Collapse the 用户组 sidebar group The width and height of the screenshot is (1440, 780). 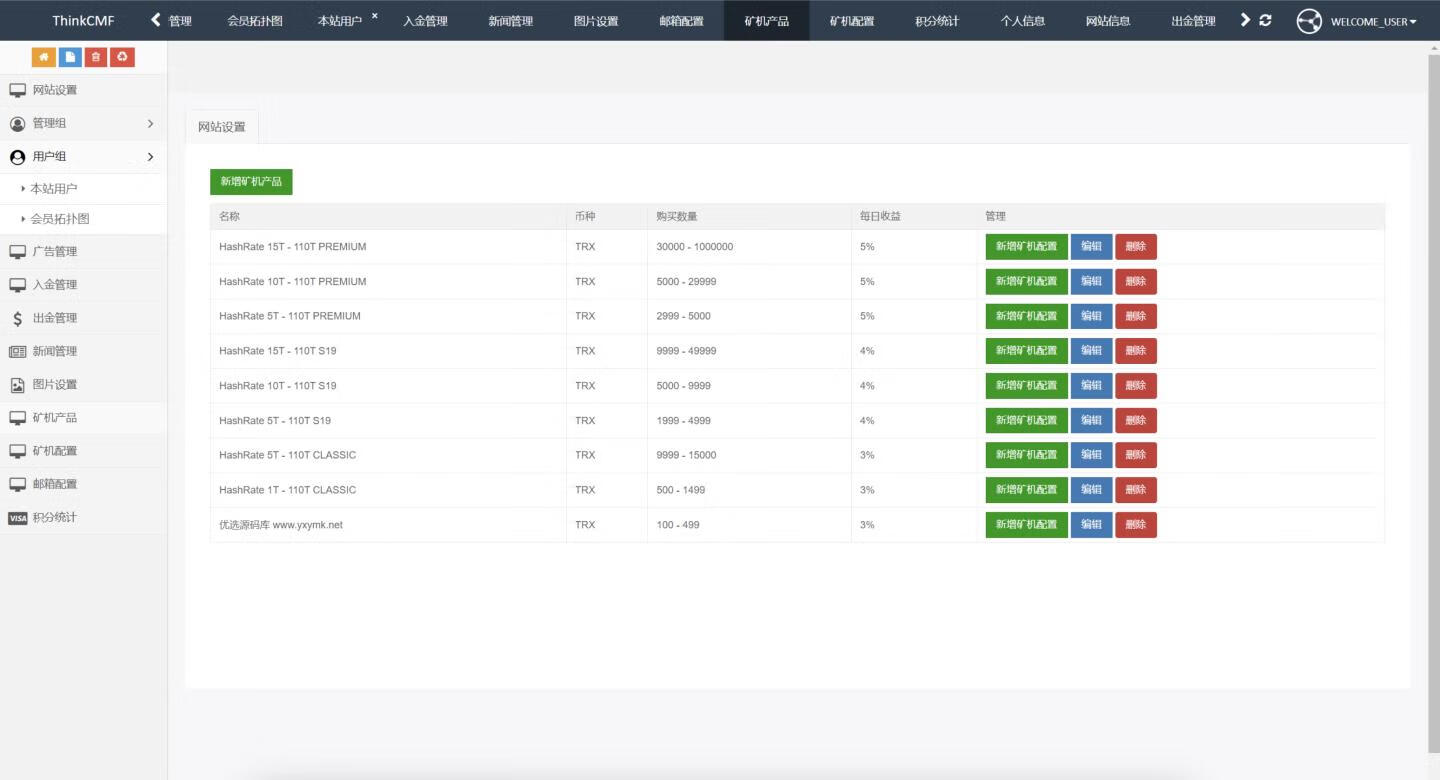[83, 157]
